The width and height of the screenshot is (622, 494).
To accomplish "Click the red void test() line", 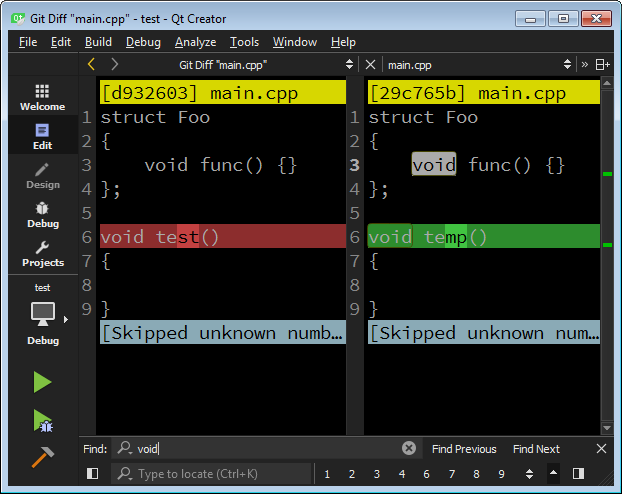I will click(223, 236).
